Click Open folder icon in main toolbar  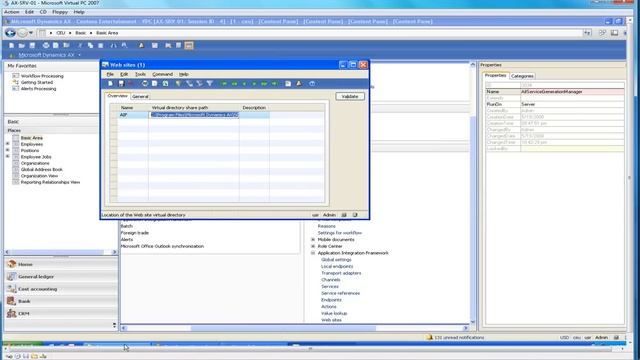pos(21,45)
